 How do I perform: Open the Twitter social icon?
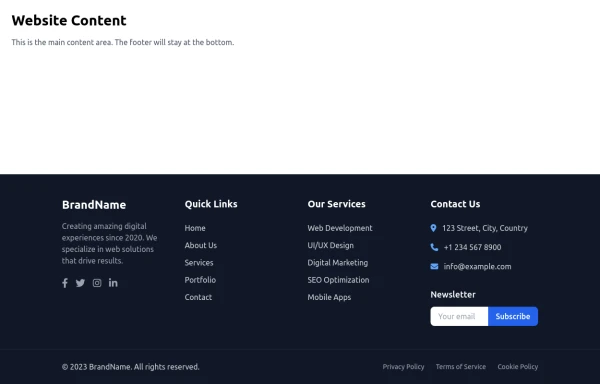click(x=80, y=283)
